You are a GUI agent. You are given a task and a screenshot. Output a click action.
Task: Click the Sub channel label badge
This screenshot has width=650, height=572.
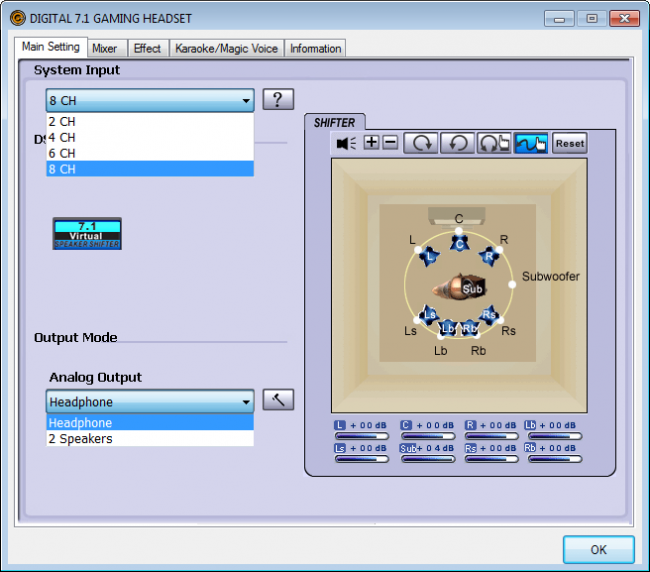(x=407, y=448)
